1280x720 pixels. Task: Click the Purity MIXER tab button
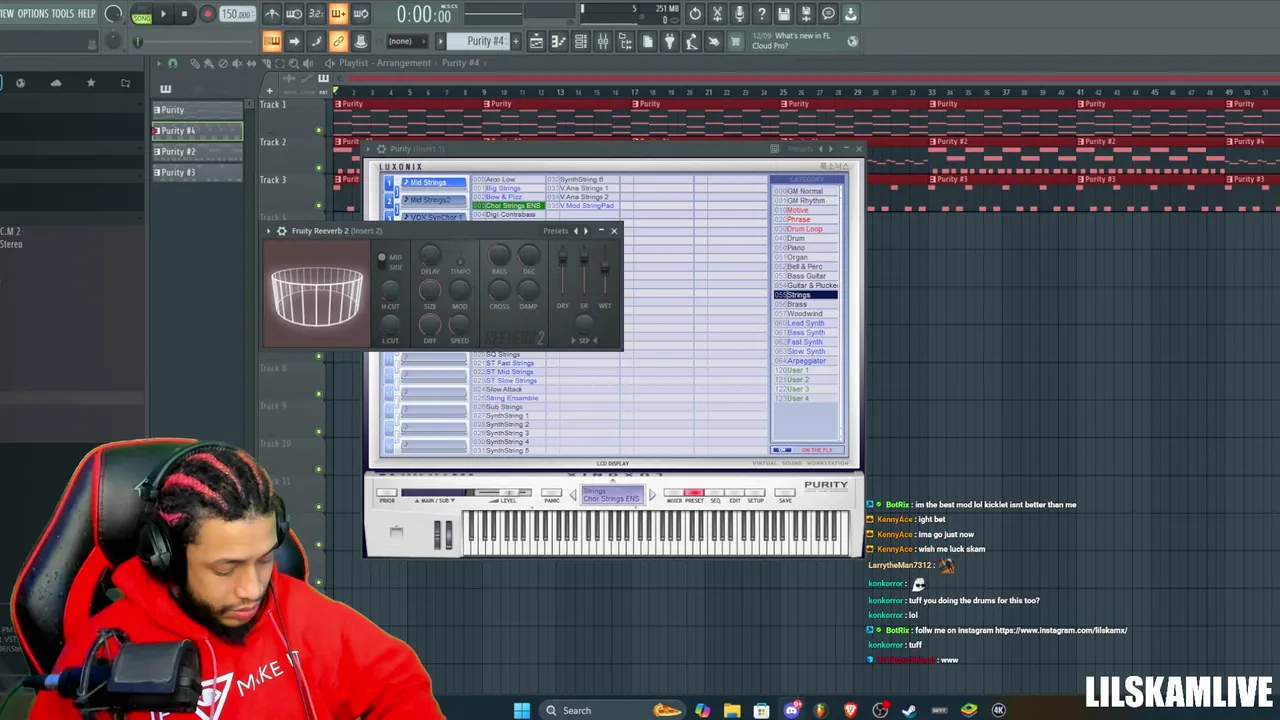[674, 494]
